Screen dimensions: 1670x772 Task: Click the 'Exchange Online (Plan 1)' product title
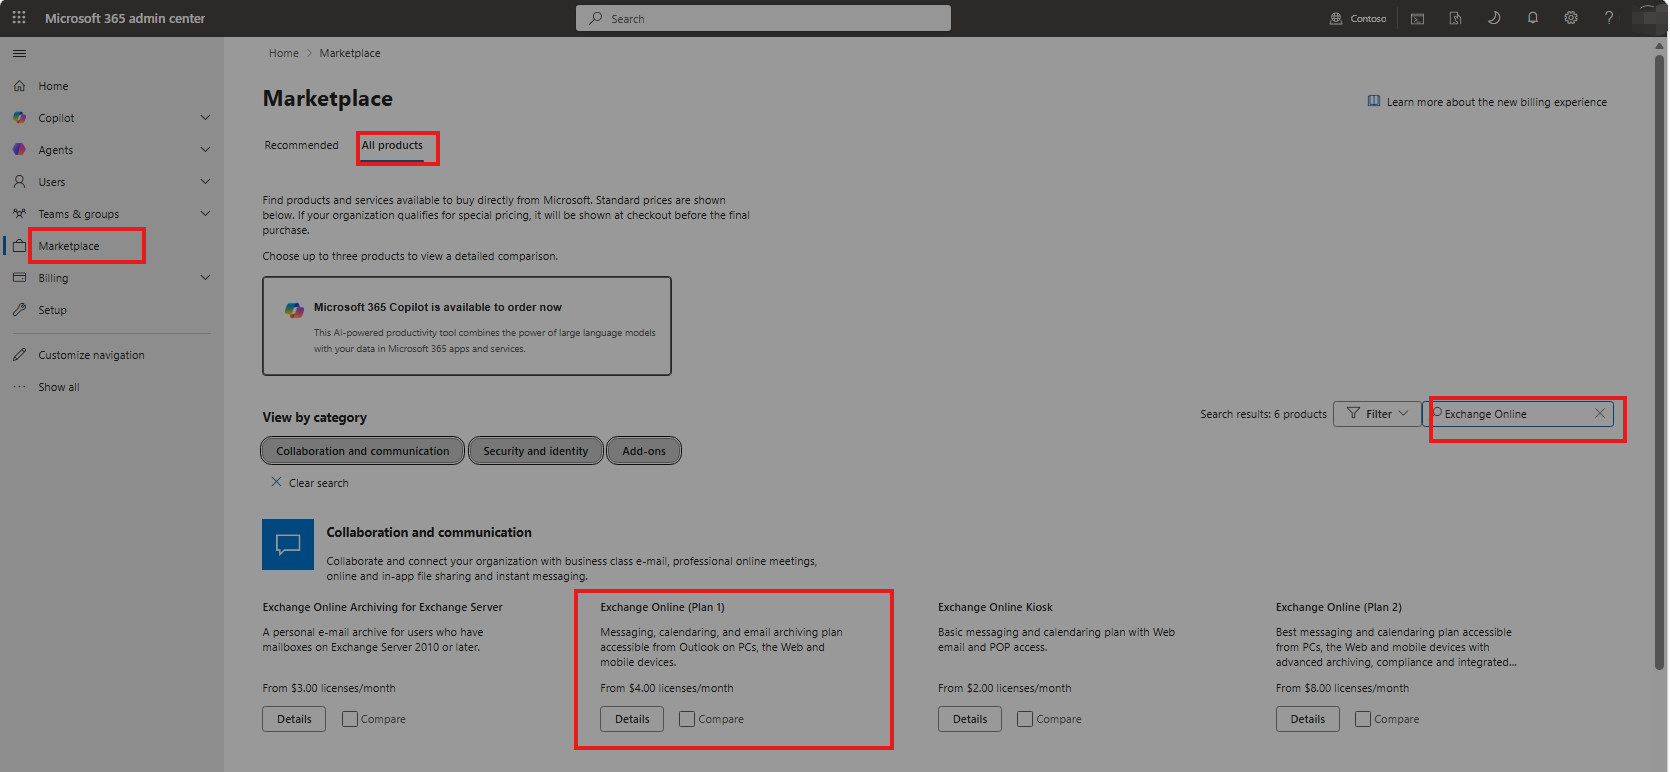click(x=662, y=607)
